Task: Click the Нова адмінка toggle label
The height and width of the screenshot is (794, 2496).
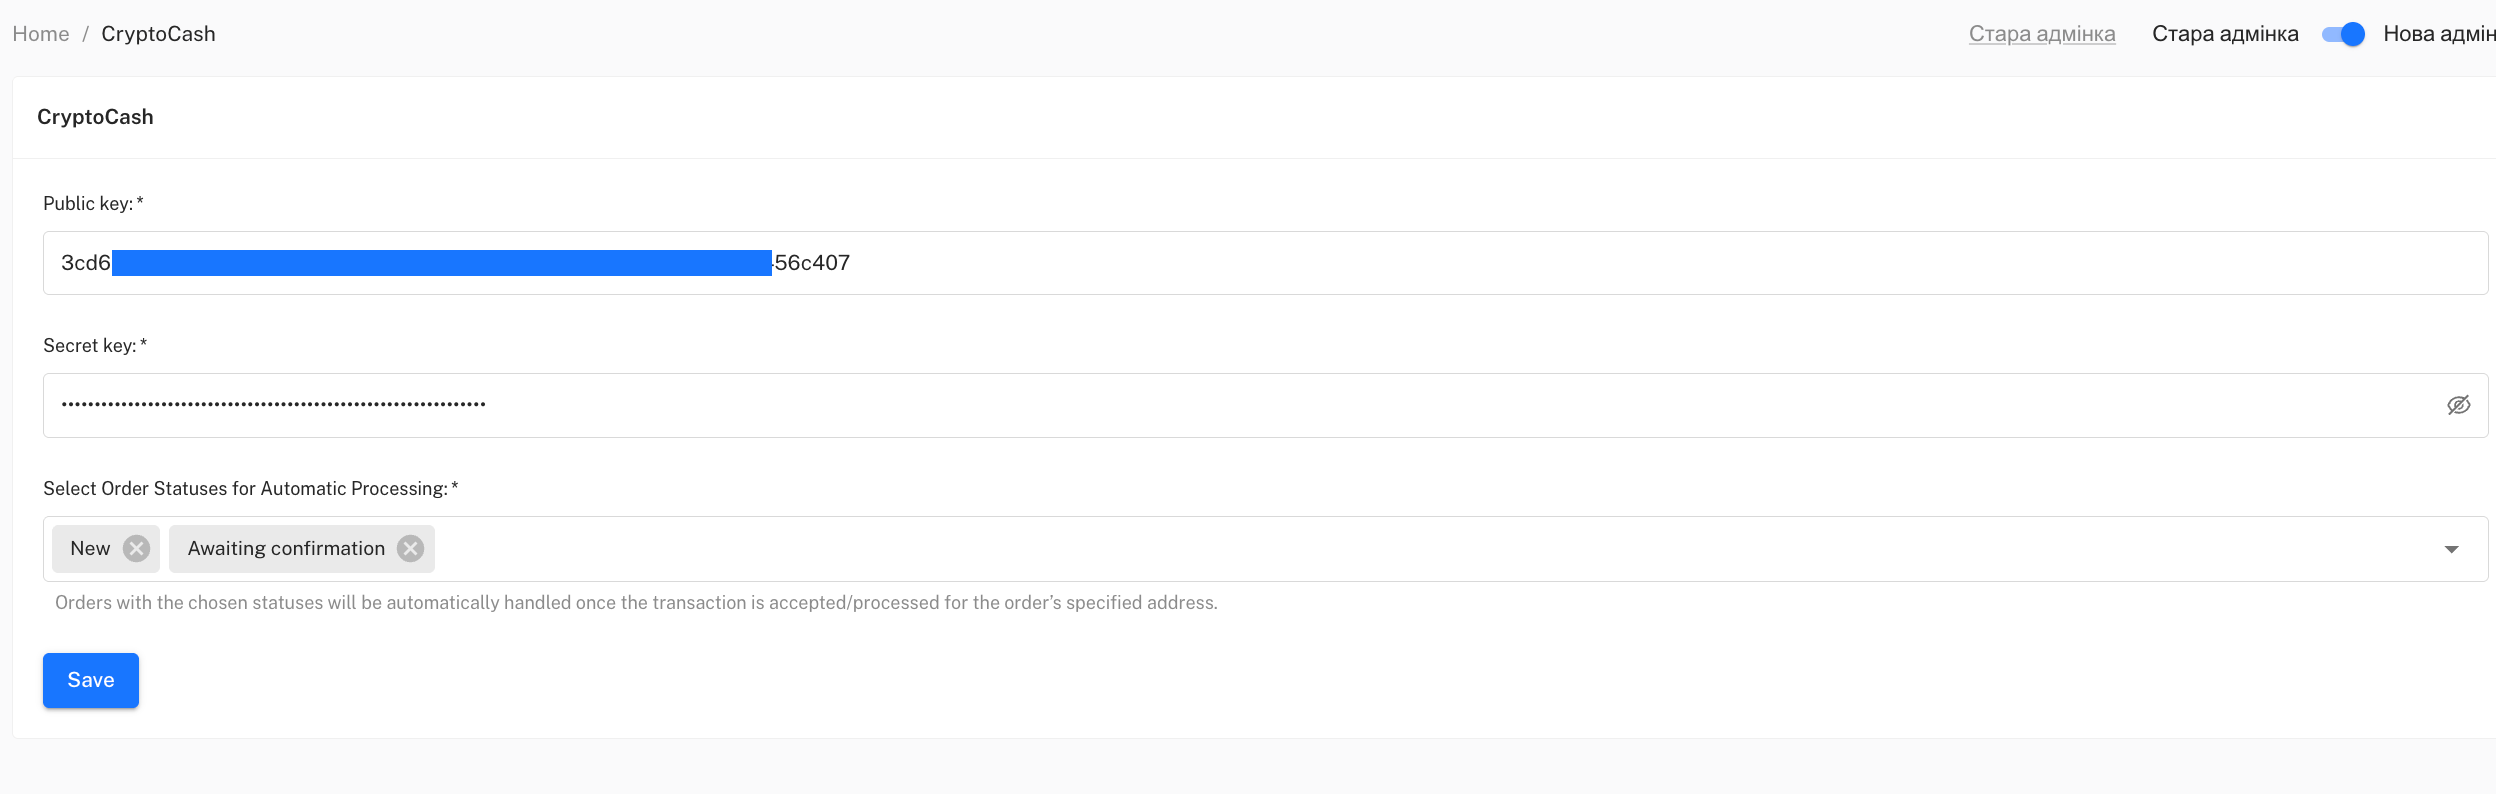Action: pos(2438,34)
